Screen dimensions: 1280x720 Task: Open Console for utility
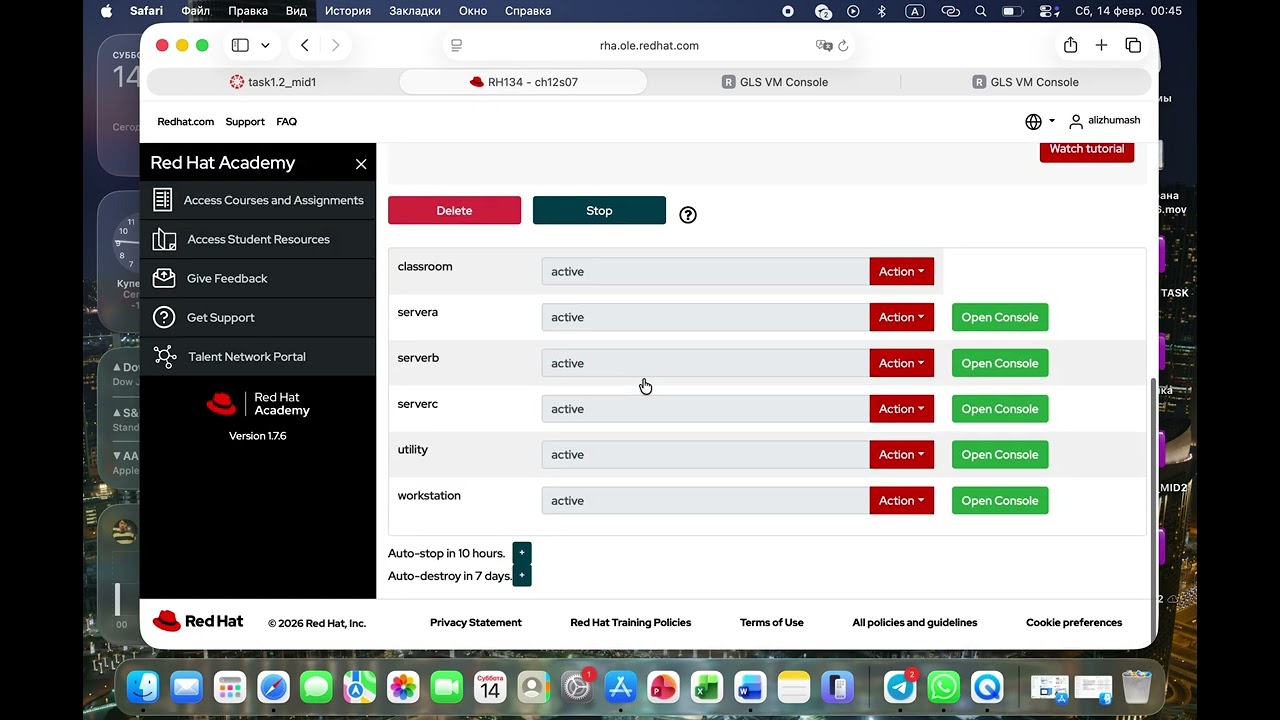(1000, 454)
